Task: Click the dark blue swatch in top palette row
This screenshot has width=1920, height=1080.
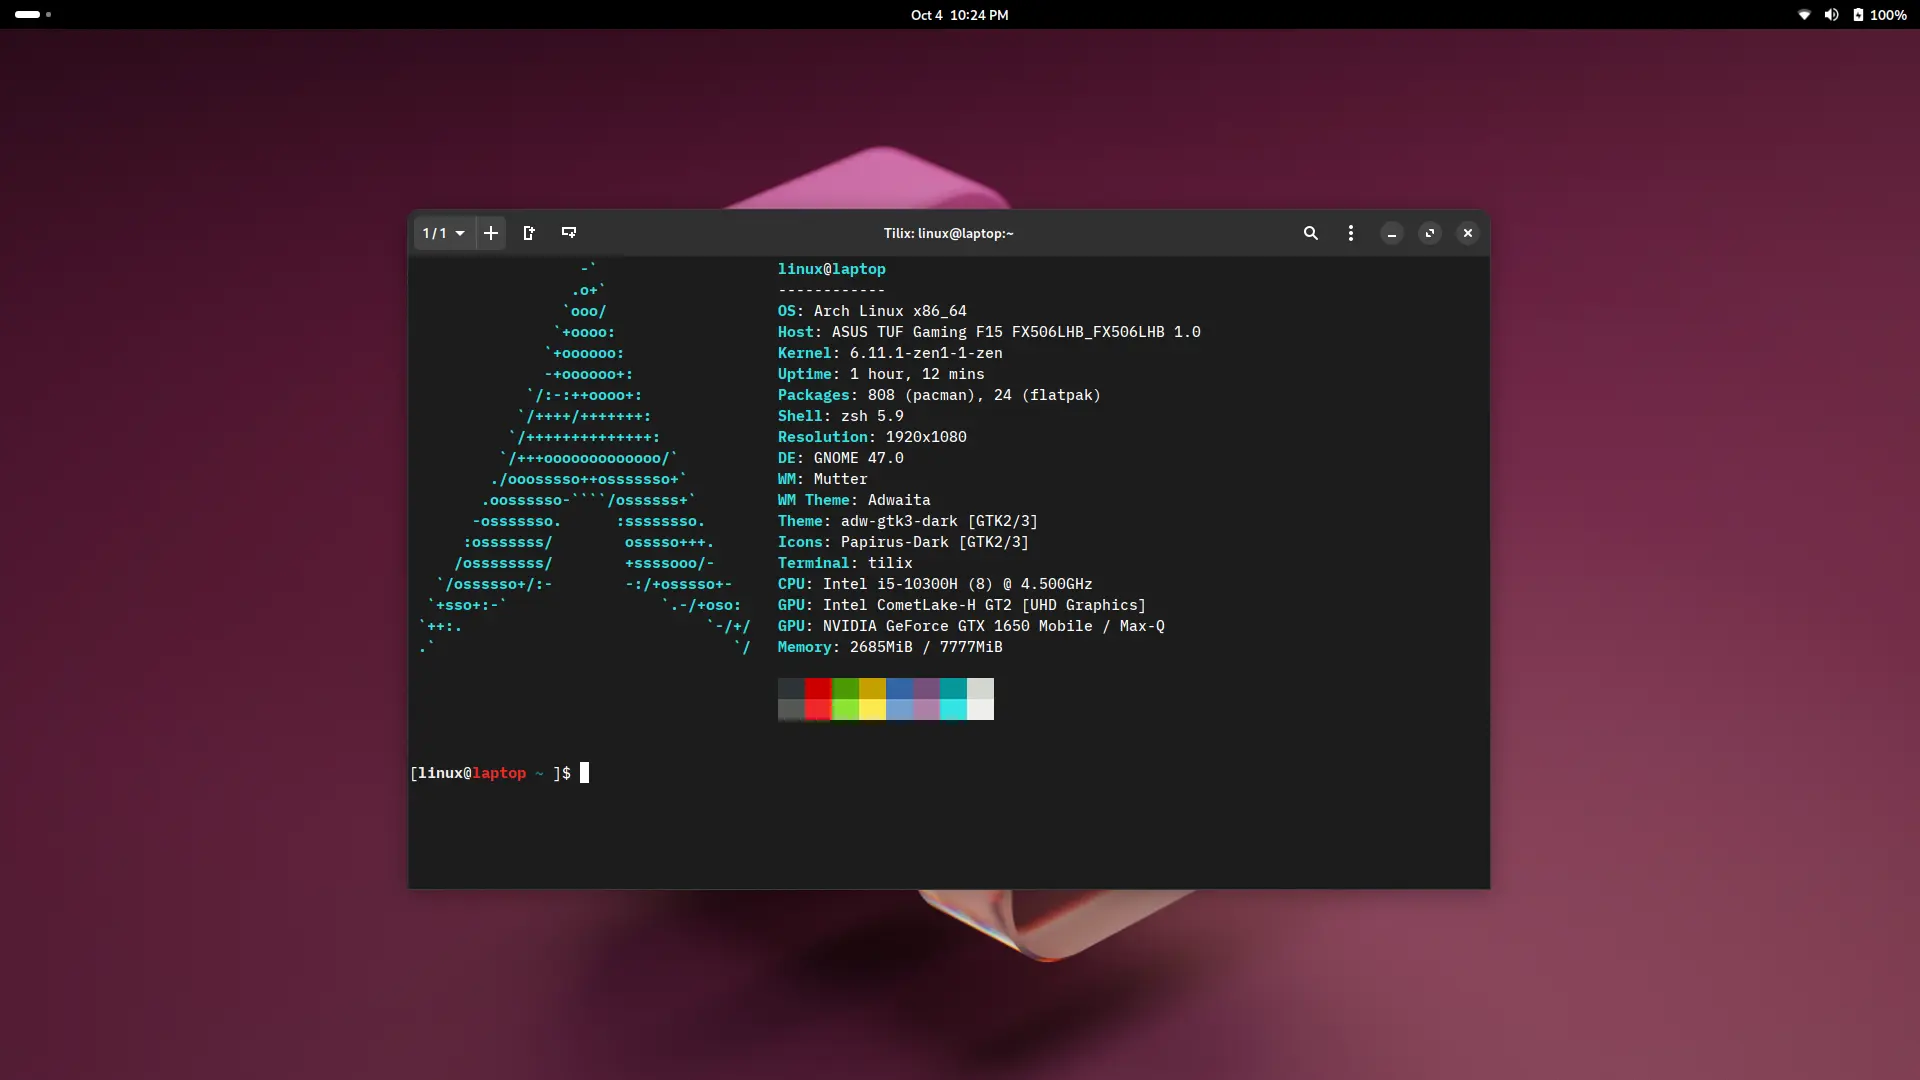Action: tap(899, 688)
